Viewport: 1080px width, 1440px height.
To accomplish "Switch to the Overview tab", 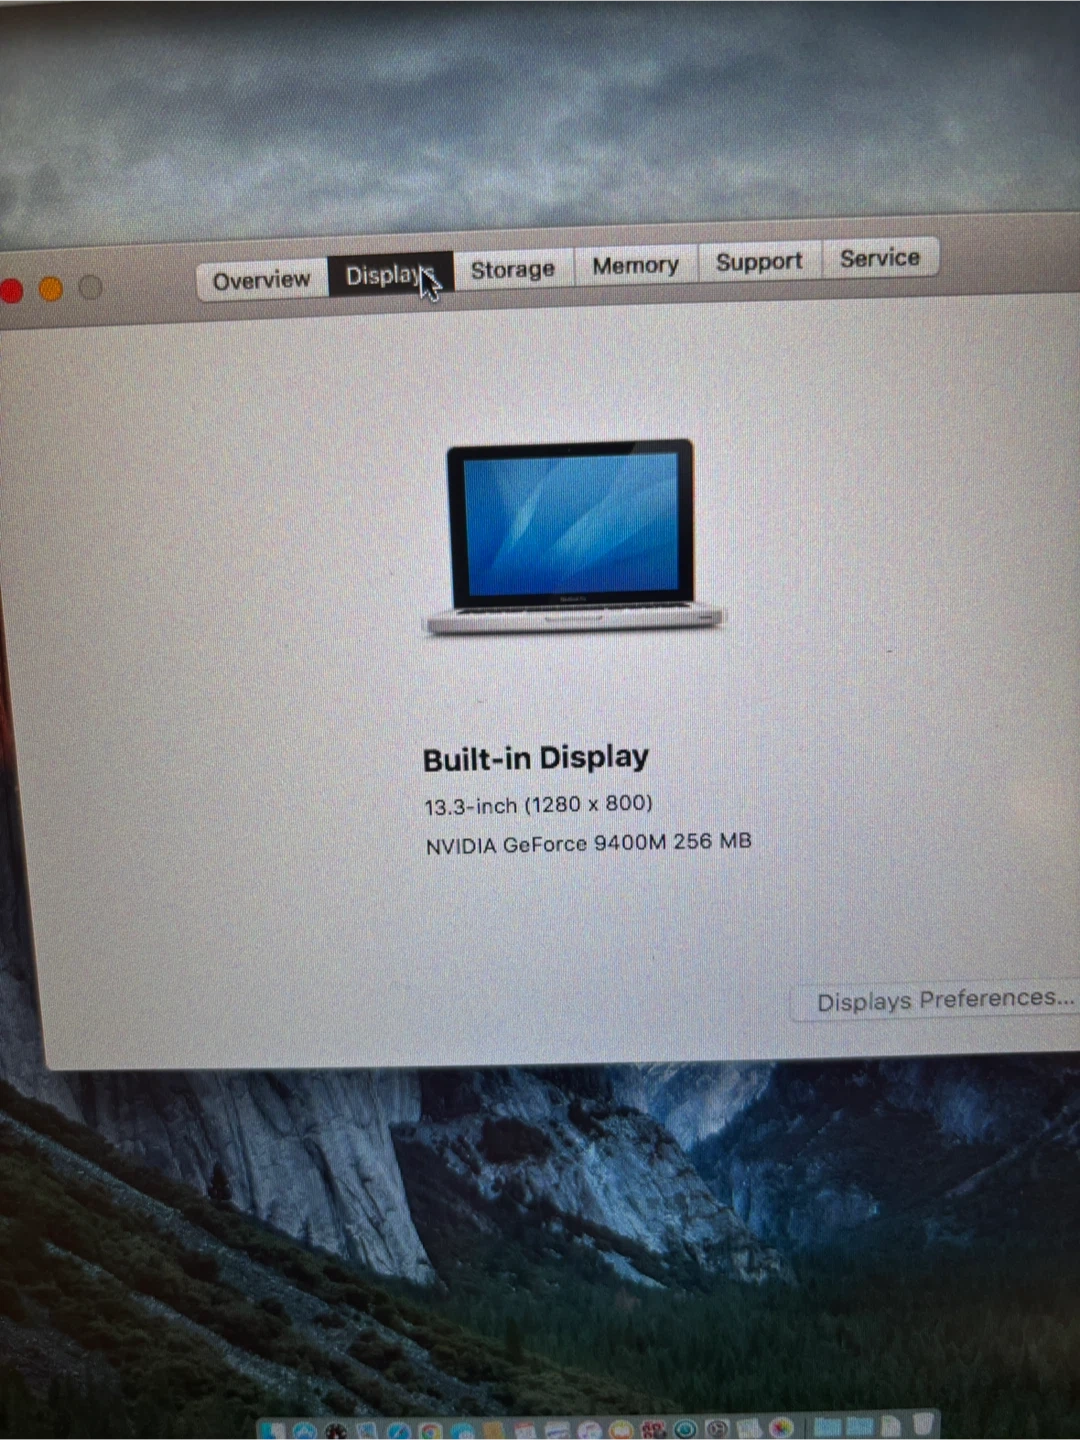I will 261,280.
